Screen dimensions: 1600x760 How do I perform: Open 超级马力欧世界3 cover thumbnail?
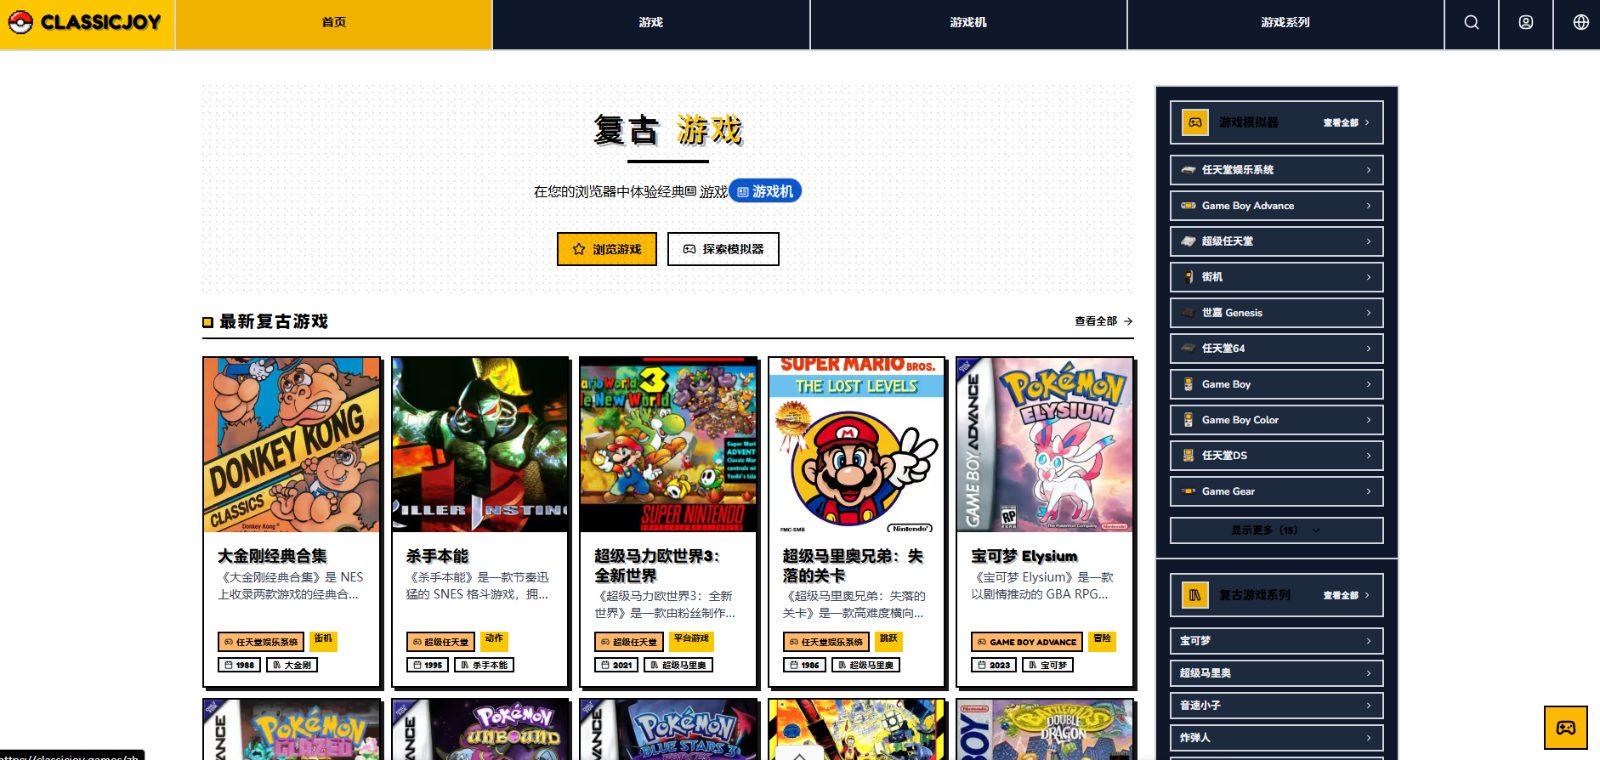[x=668, y=445]
